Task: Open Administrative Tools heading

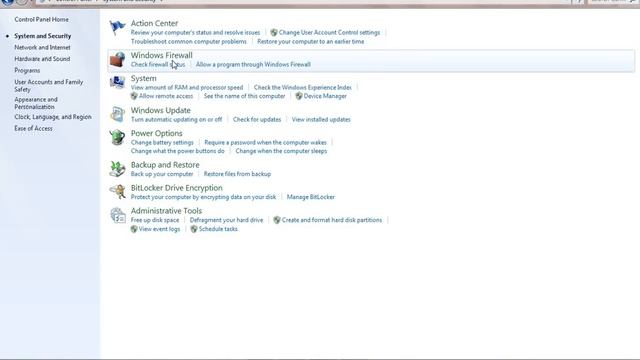Action: tap(167, 211)
